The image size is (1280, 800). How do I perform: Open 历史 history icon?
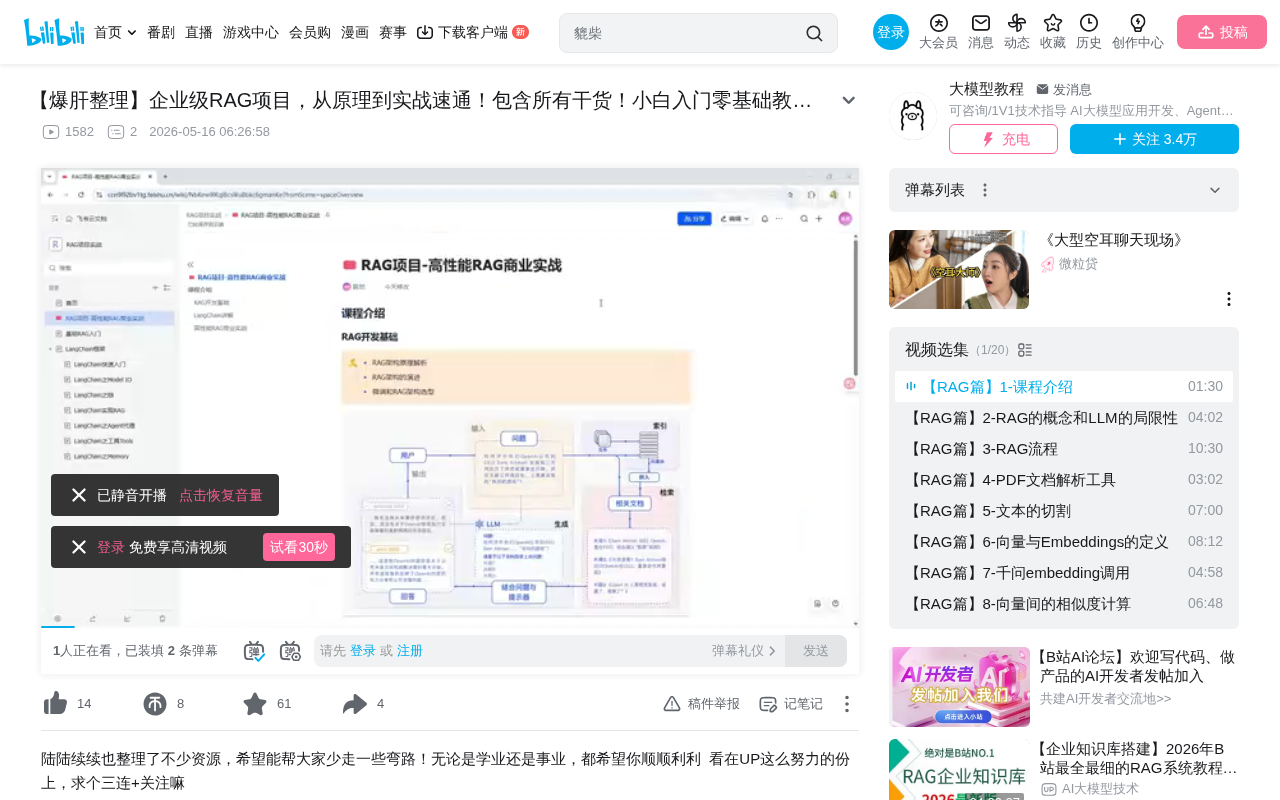coord(1089,23)
